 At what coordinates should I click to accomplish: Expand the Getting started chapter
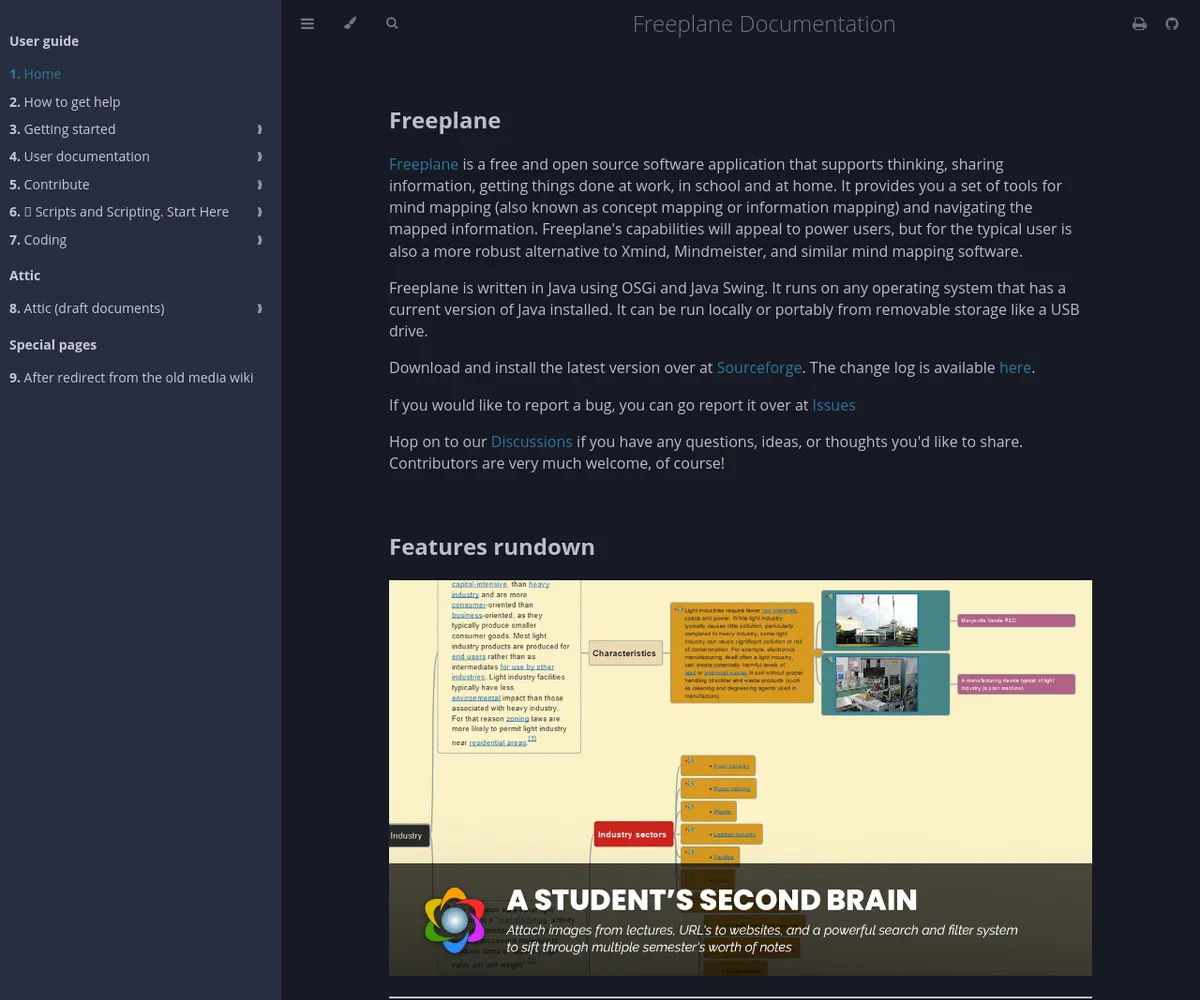click(x=260, y=129)
